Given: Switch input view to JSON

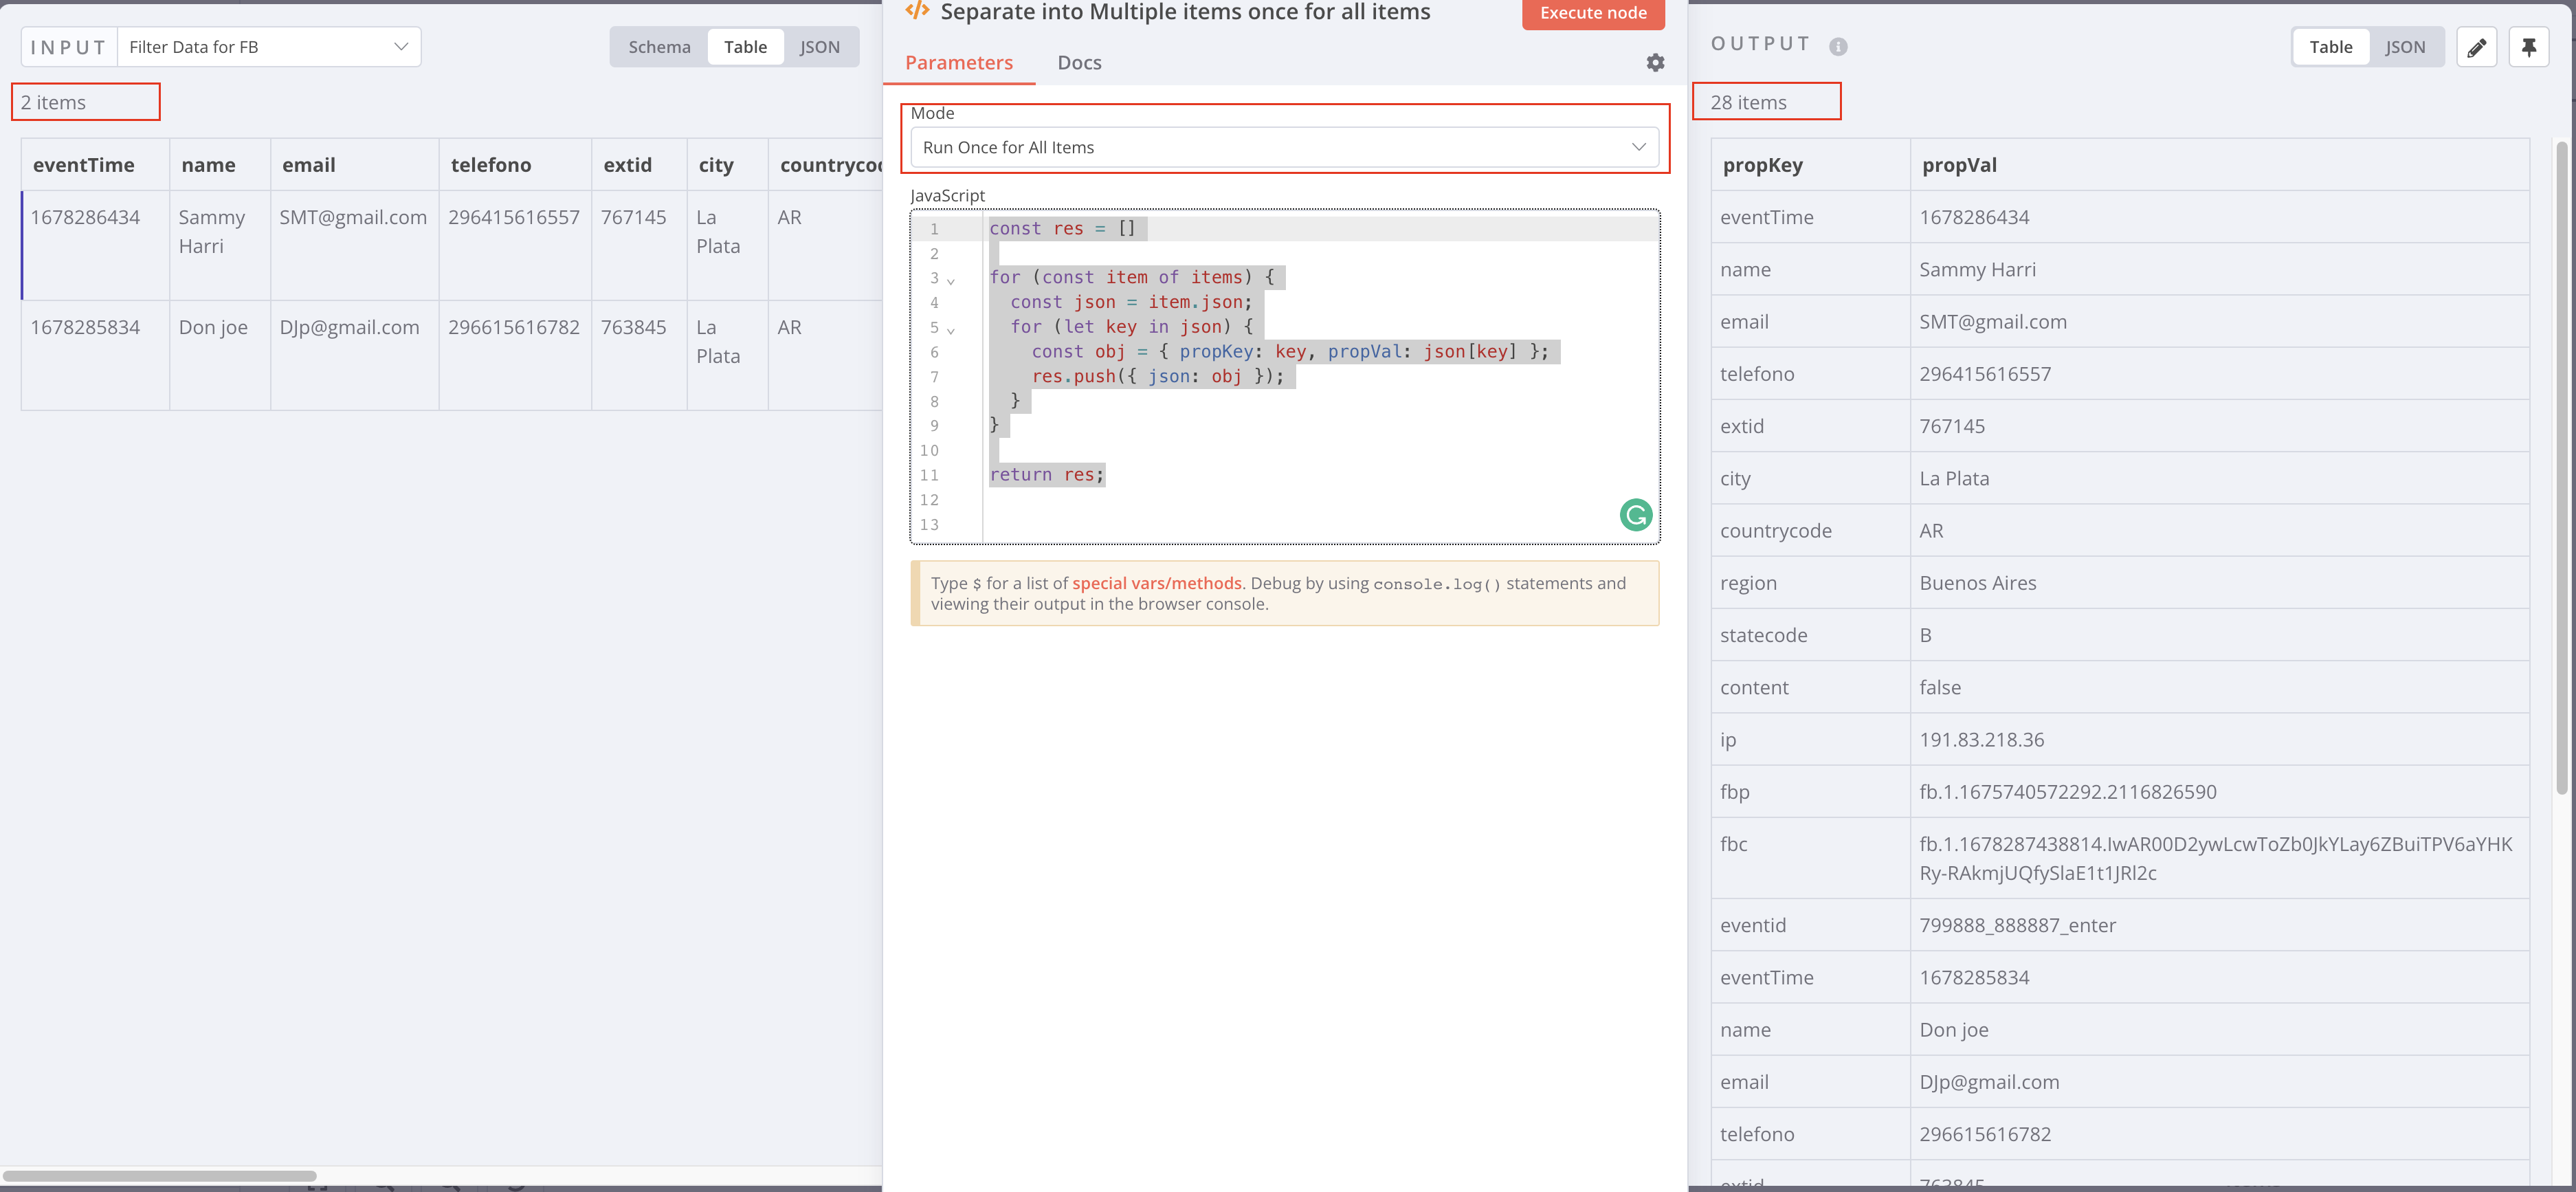Looking at the screenshot, I should pyautogui.click(x=819, y=47).
